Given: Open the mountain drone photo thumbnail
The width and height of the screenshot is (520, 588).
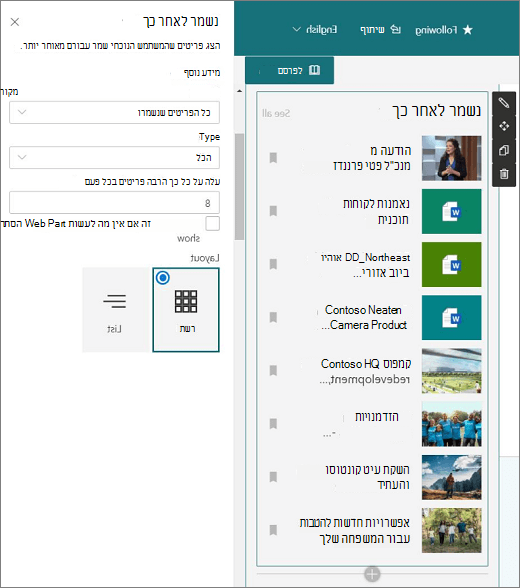Looking at the screenshot, I should pos(451,477).
